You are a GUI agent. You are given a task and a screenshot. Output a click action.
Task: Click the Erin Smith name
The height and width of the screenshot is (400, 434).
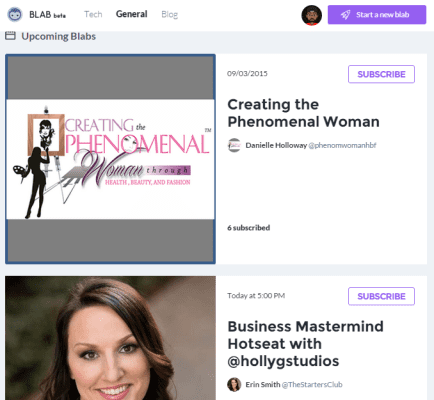(263, 384)
